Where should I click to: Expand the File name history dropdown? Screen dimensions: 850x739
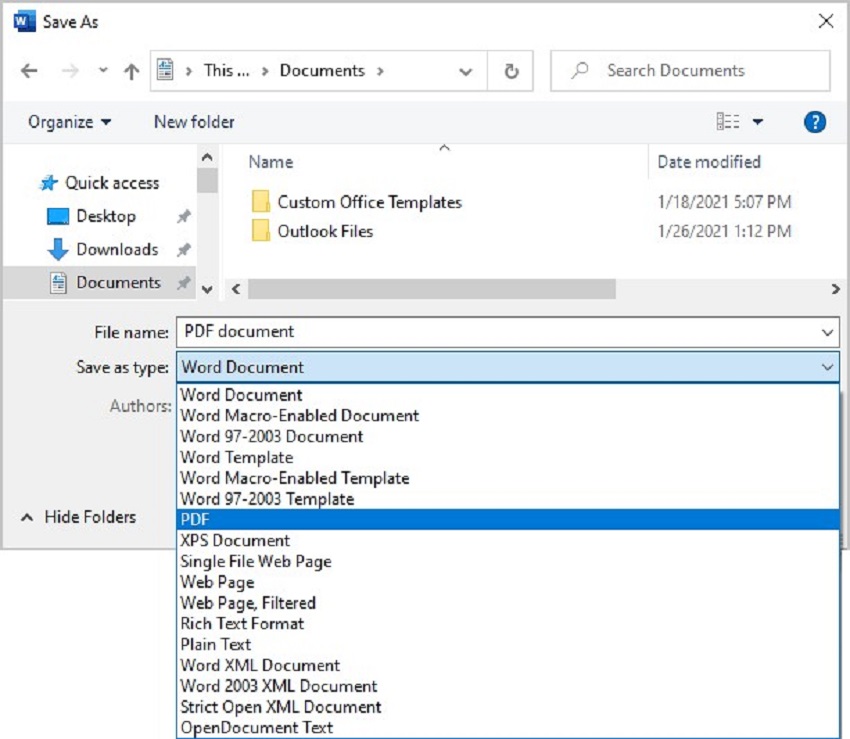(827, 332)
